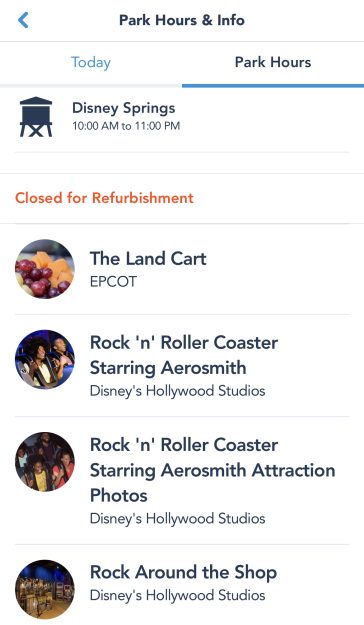Tap Rock 'n' Roller Coaster ride thumbnail
Viewport: 364px width, 625px height.
(45, 359)
